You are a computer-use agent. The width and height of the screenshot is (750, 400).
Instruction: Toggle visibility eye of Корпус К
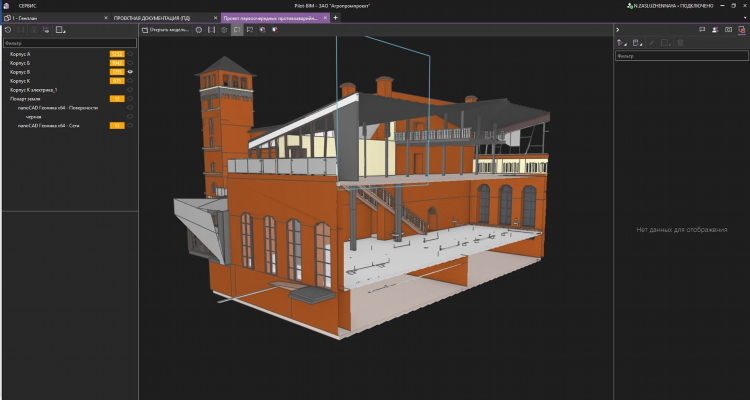pos(130,81)
